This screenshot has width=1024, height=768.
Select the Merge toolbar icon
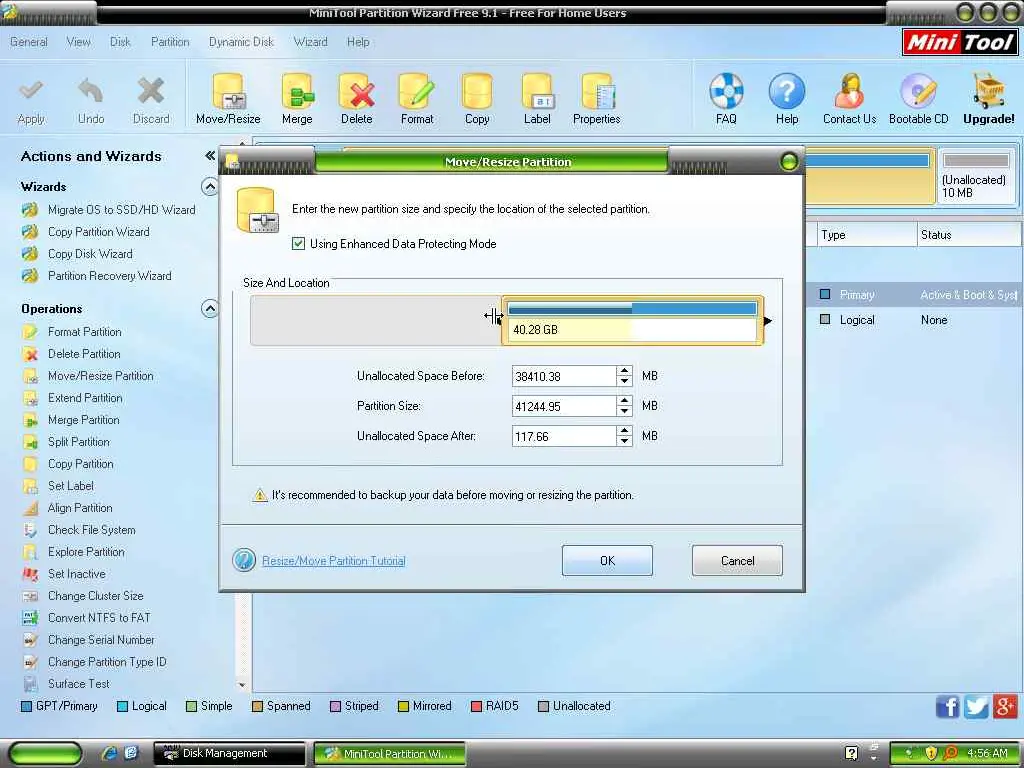[297, 99]
